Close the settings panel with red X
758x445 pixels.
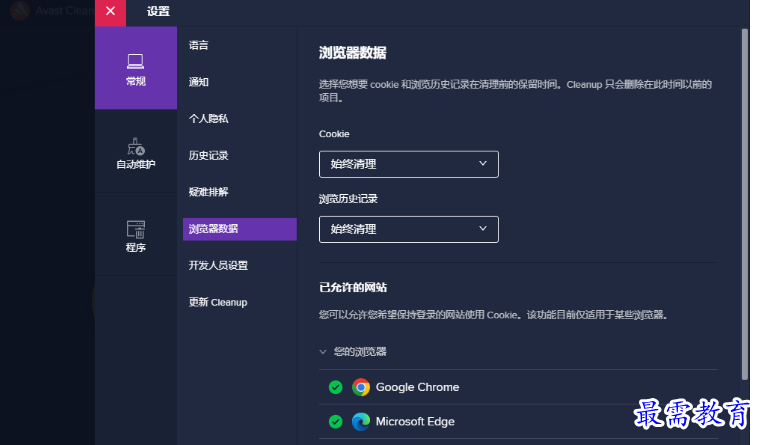[x=110, y=12]
